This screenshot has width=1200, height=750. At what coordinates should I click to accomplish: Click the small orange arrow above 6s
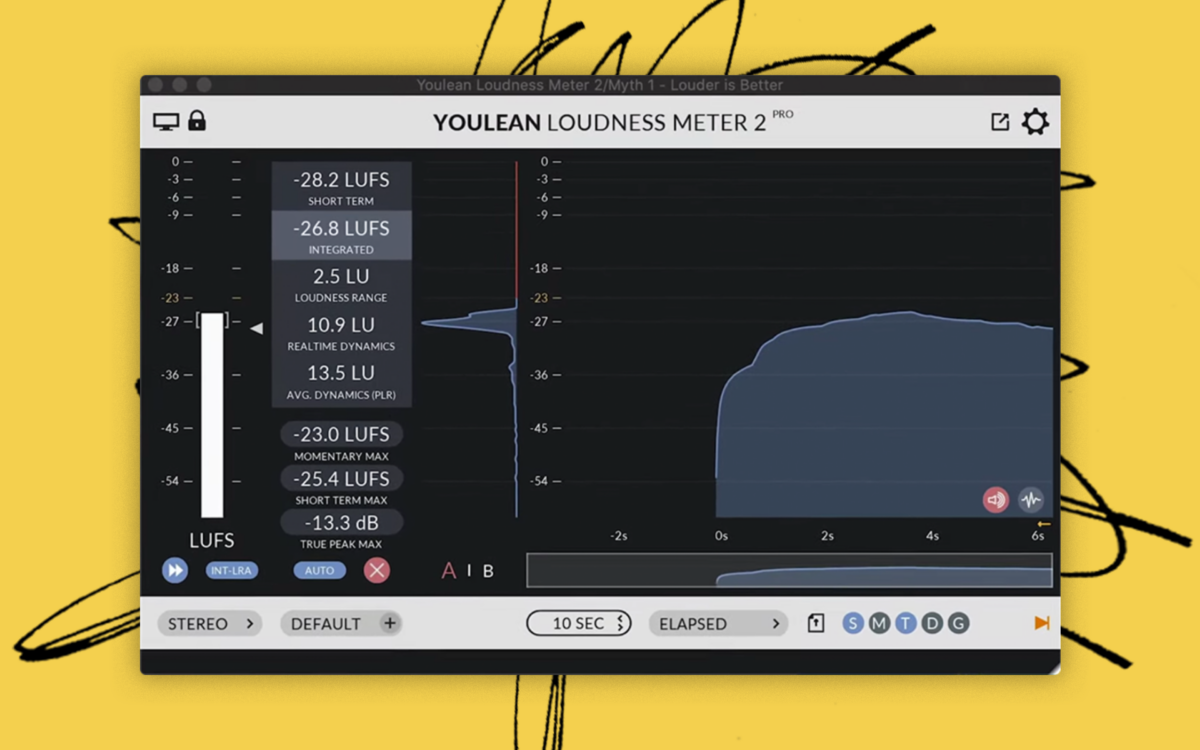pos(1044,524)
